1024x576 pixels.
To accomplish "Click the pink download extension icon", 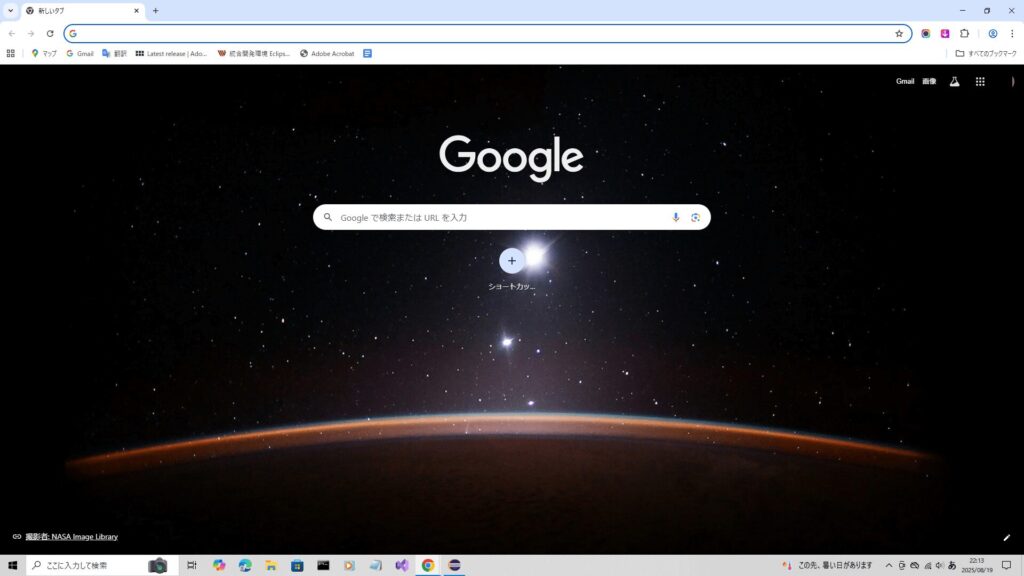I will tap(945, 33).
